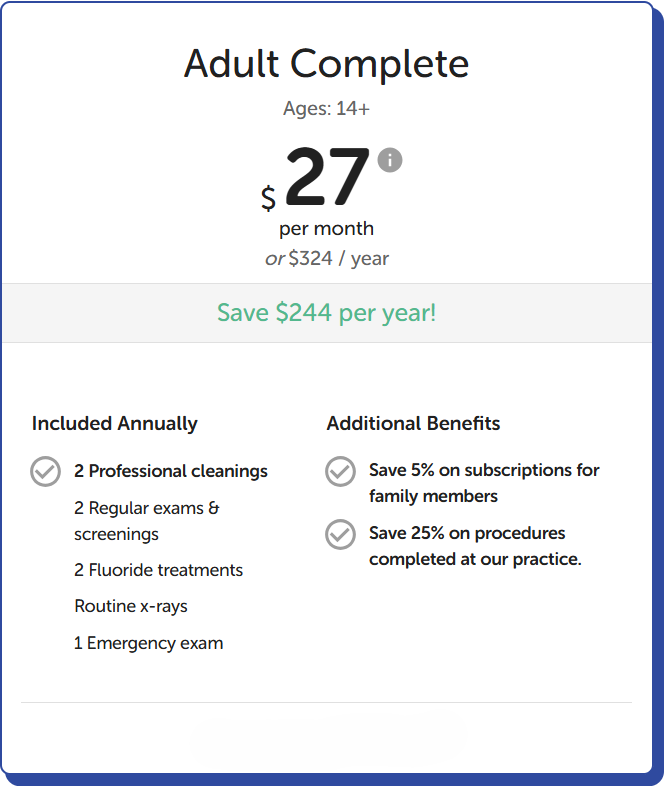Click the Save $244 per year banner
Image resolution: width=665 pixels, height=786 pixels.
click(x=326, y=313)
